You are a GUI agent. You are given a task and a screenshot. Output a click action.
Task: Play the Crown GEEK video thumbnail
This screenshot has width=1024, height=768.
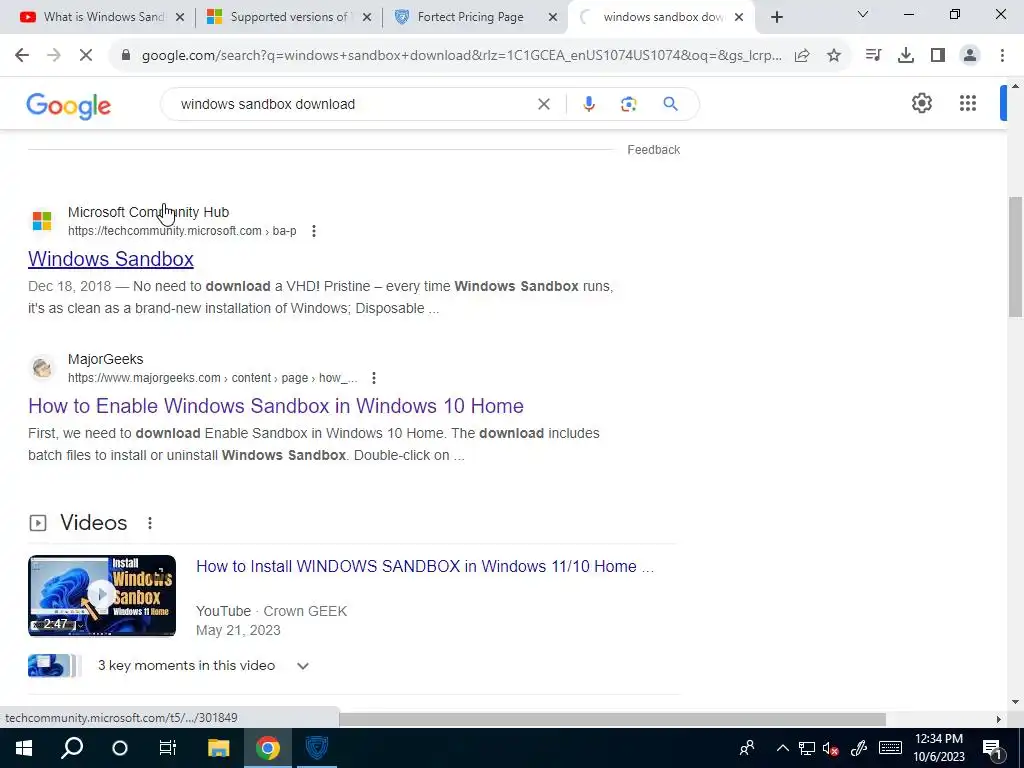(x=102, y=596)
